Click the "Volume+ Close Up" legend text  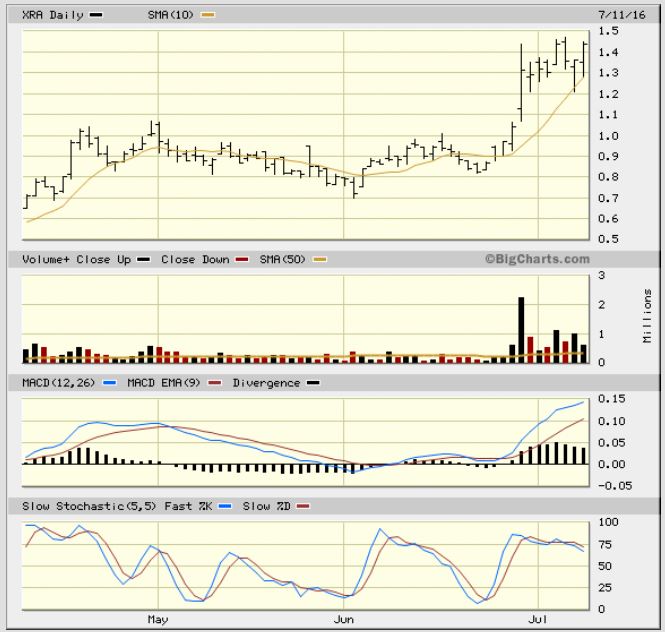[76, 260]
